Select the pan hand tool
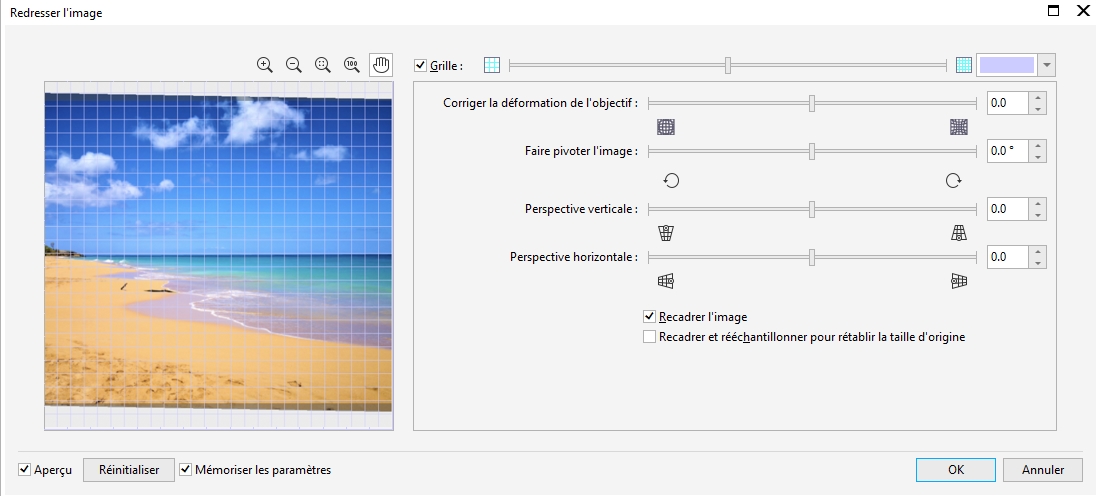This screenshot has height=496, width=1099. [x=381, y=65]
